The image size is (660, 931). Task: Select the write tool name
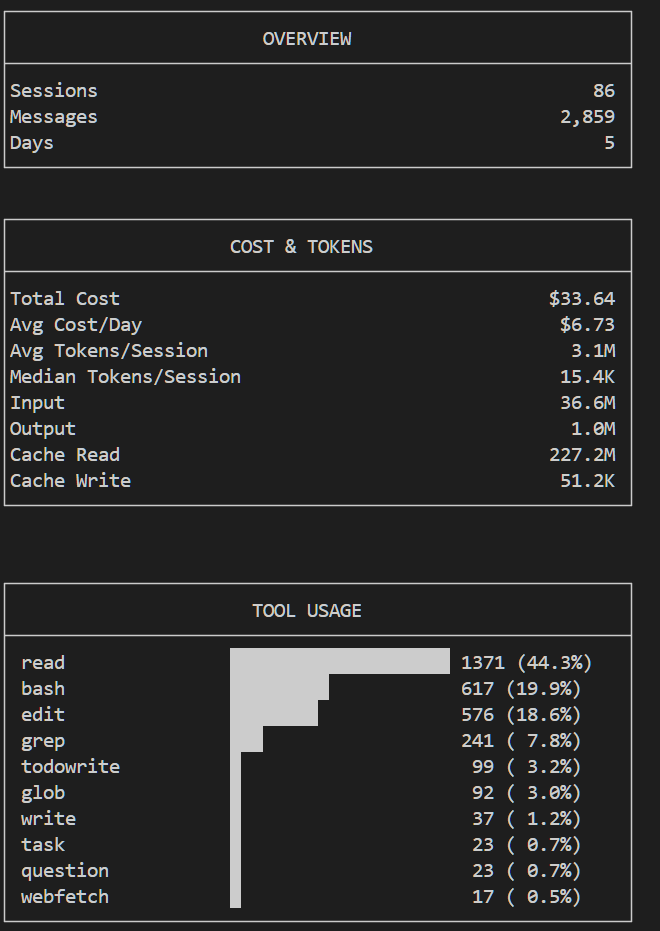click(x=48, y=820)
